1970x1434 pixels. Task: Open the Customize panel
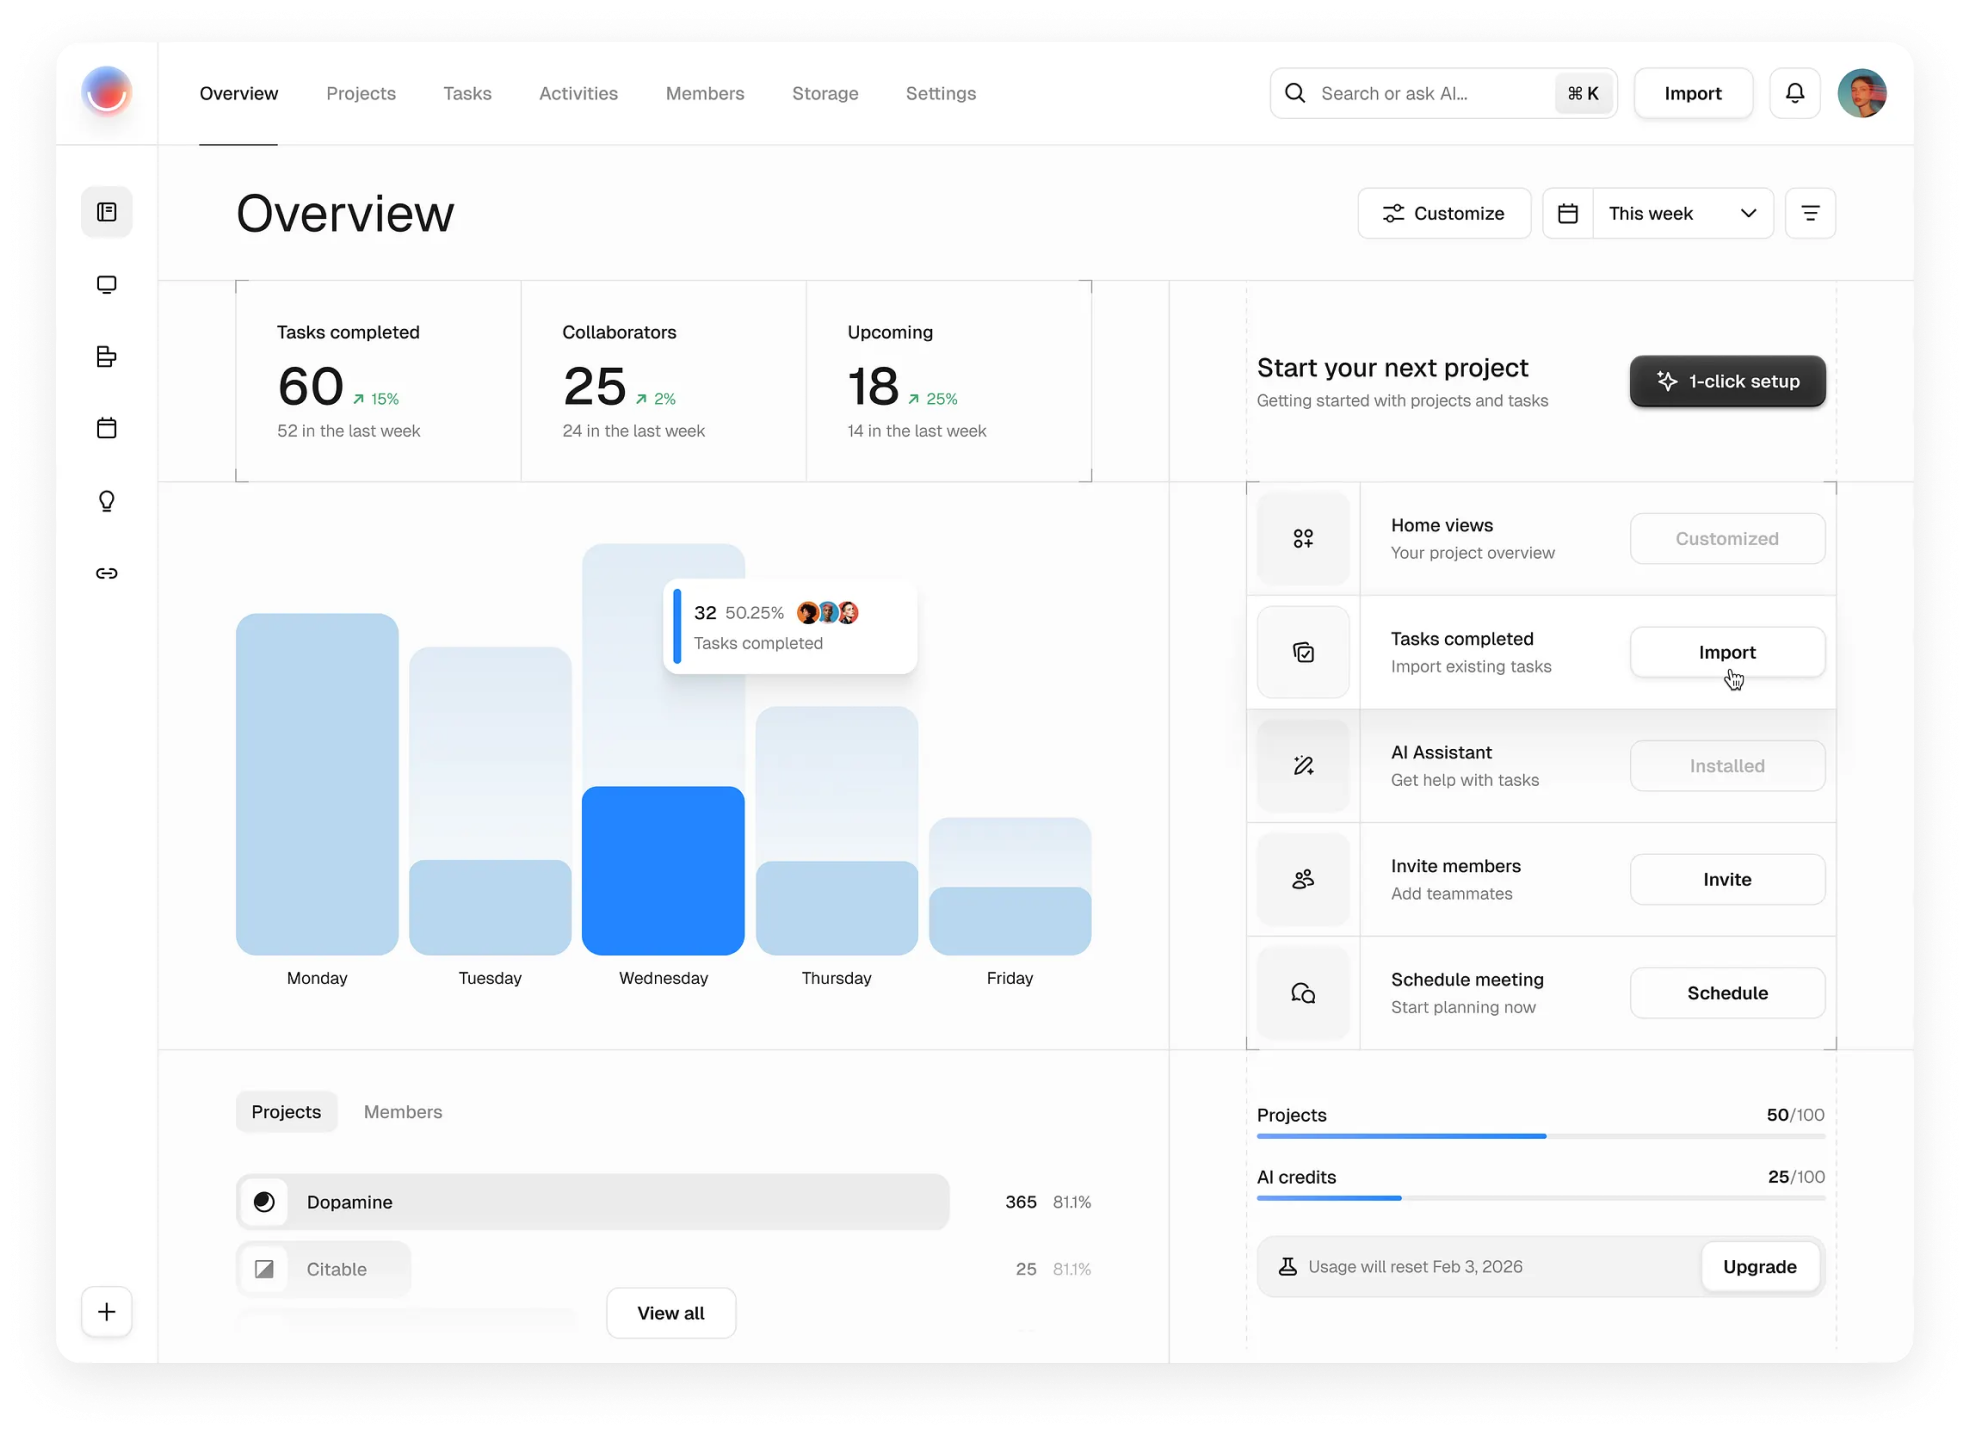[x=1444, y=213]
